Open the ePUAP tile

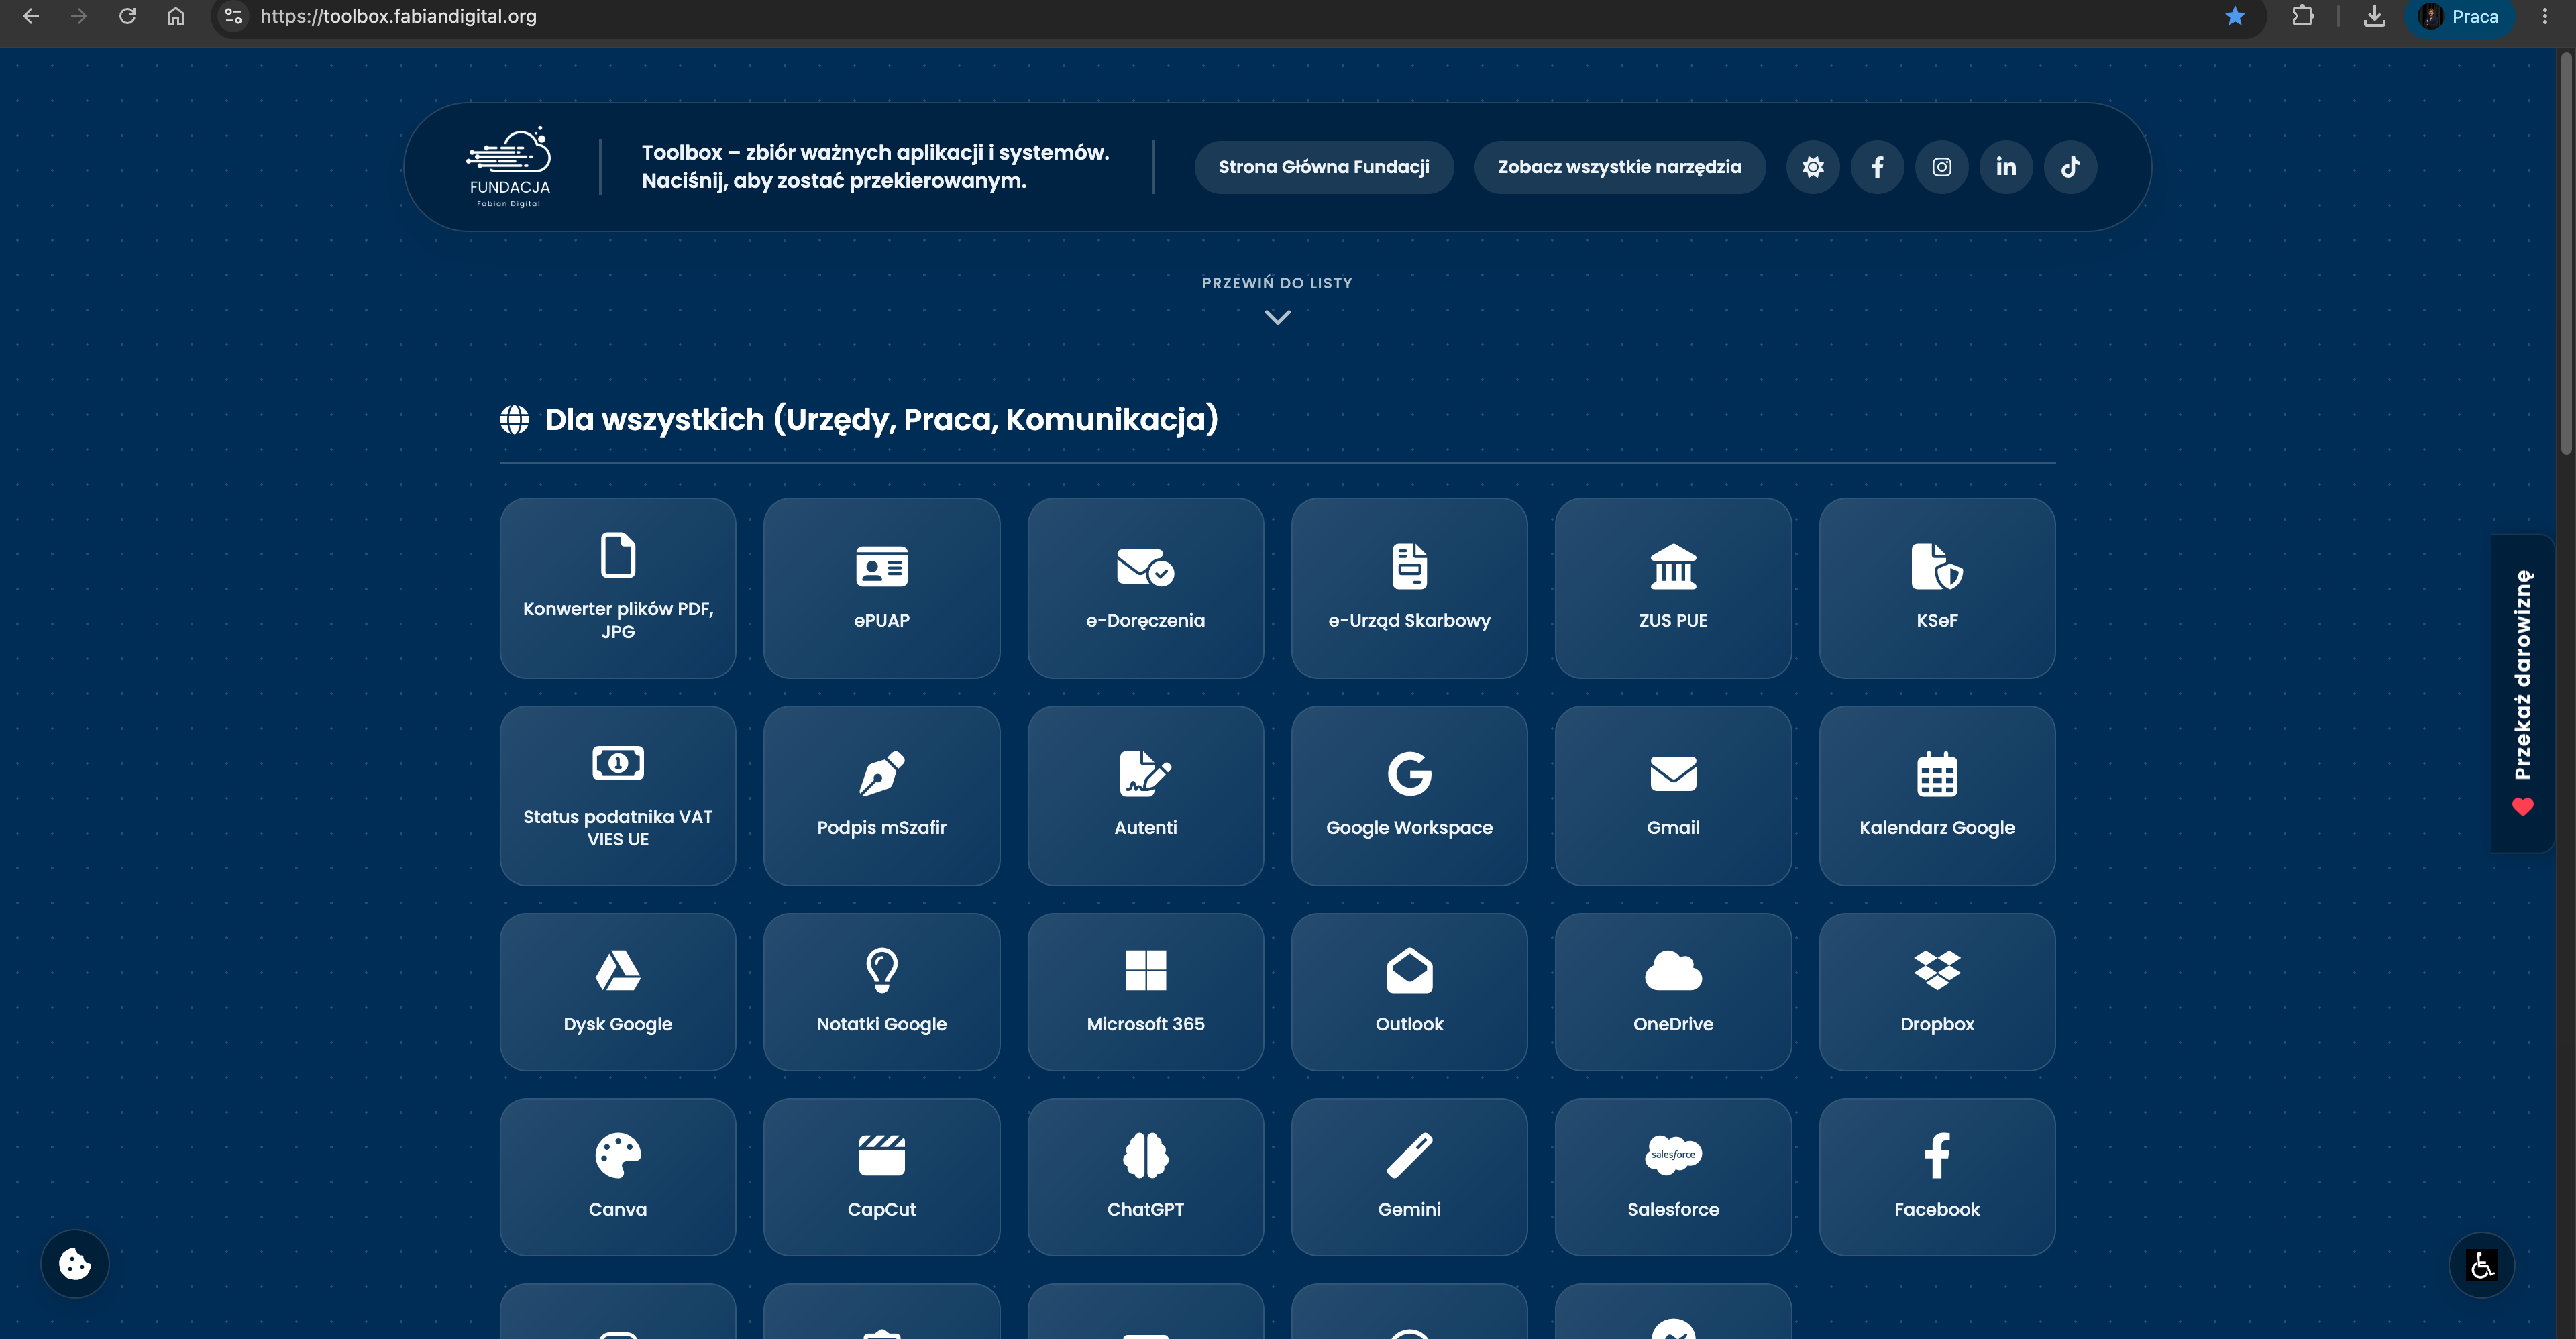[x=881, y=588]
